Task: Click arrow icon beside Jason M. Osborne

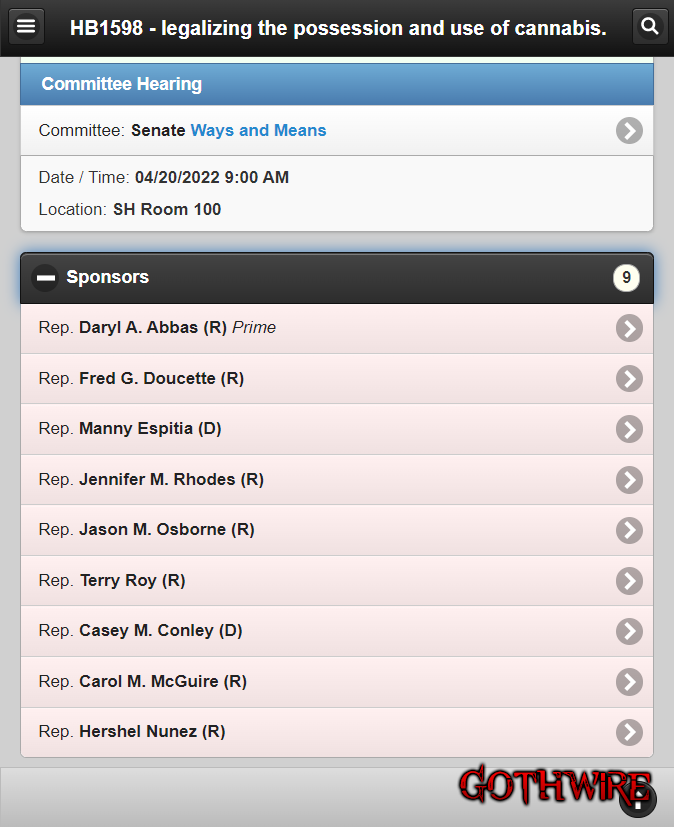Action: tap(629, 530)
